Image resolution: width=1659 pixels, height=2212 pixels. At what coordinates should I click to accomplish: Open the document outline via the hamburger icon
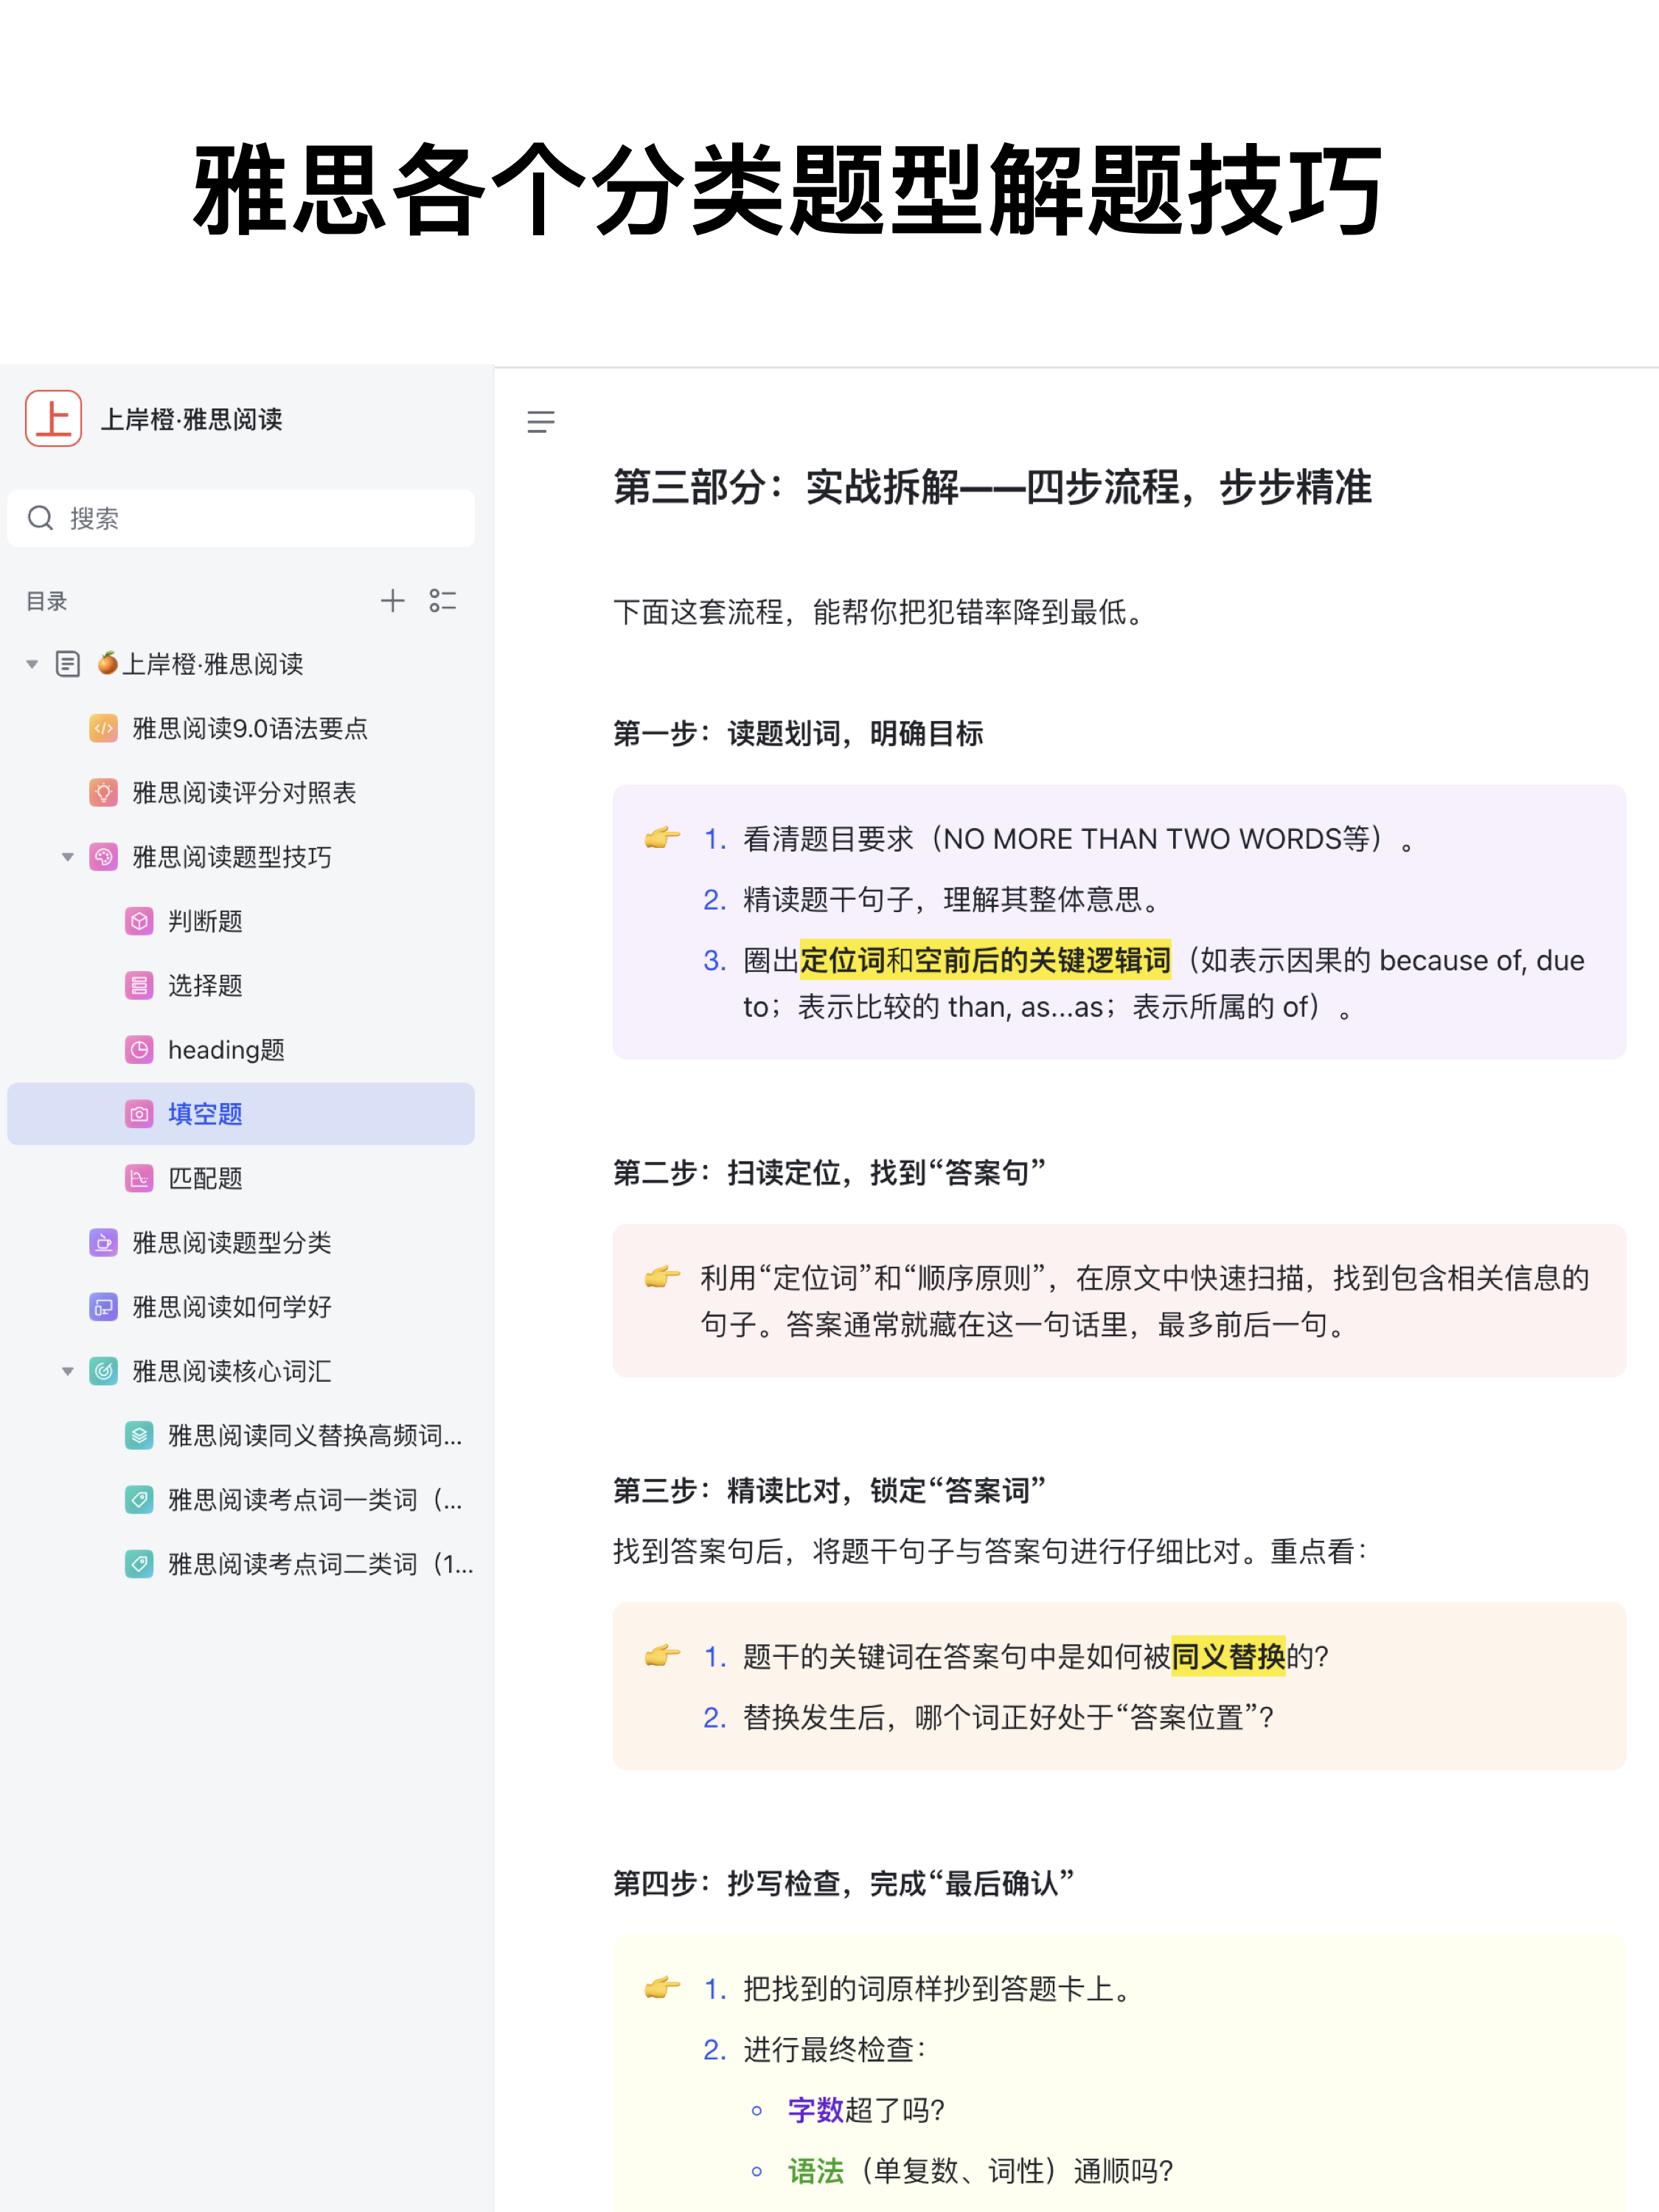click(540, 421)
